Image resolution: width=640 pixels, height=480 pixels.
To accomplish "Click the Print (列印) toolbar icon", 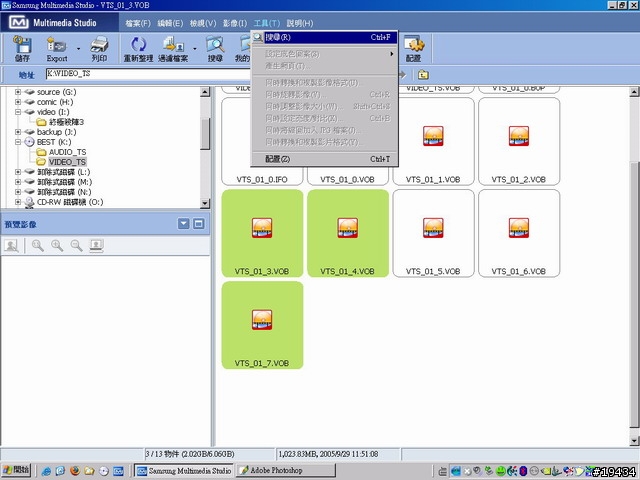I will (x=99, y=49).
